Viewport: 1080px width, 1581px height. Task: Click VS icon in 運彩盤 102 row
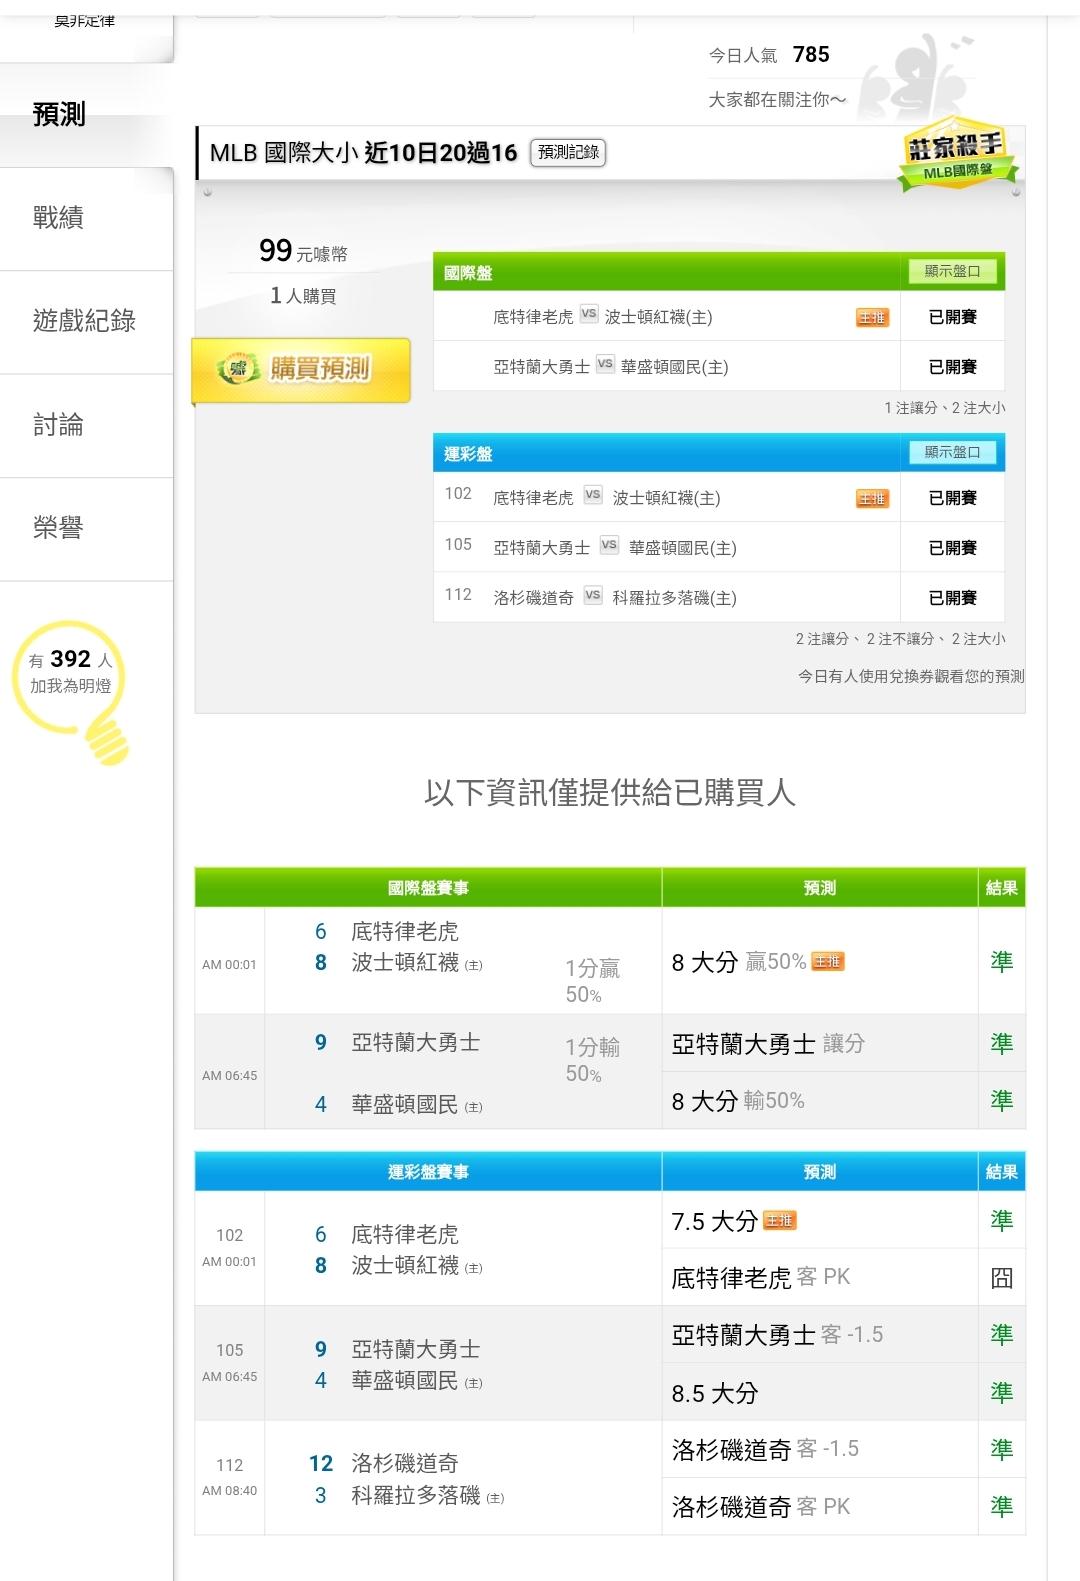593,495
